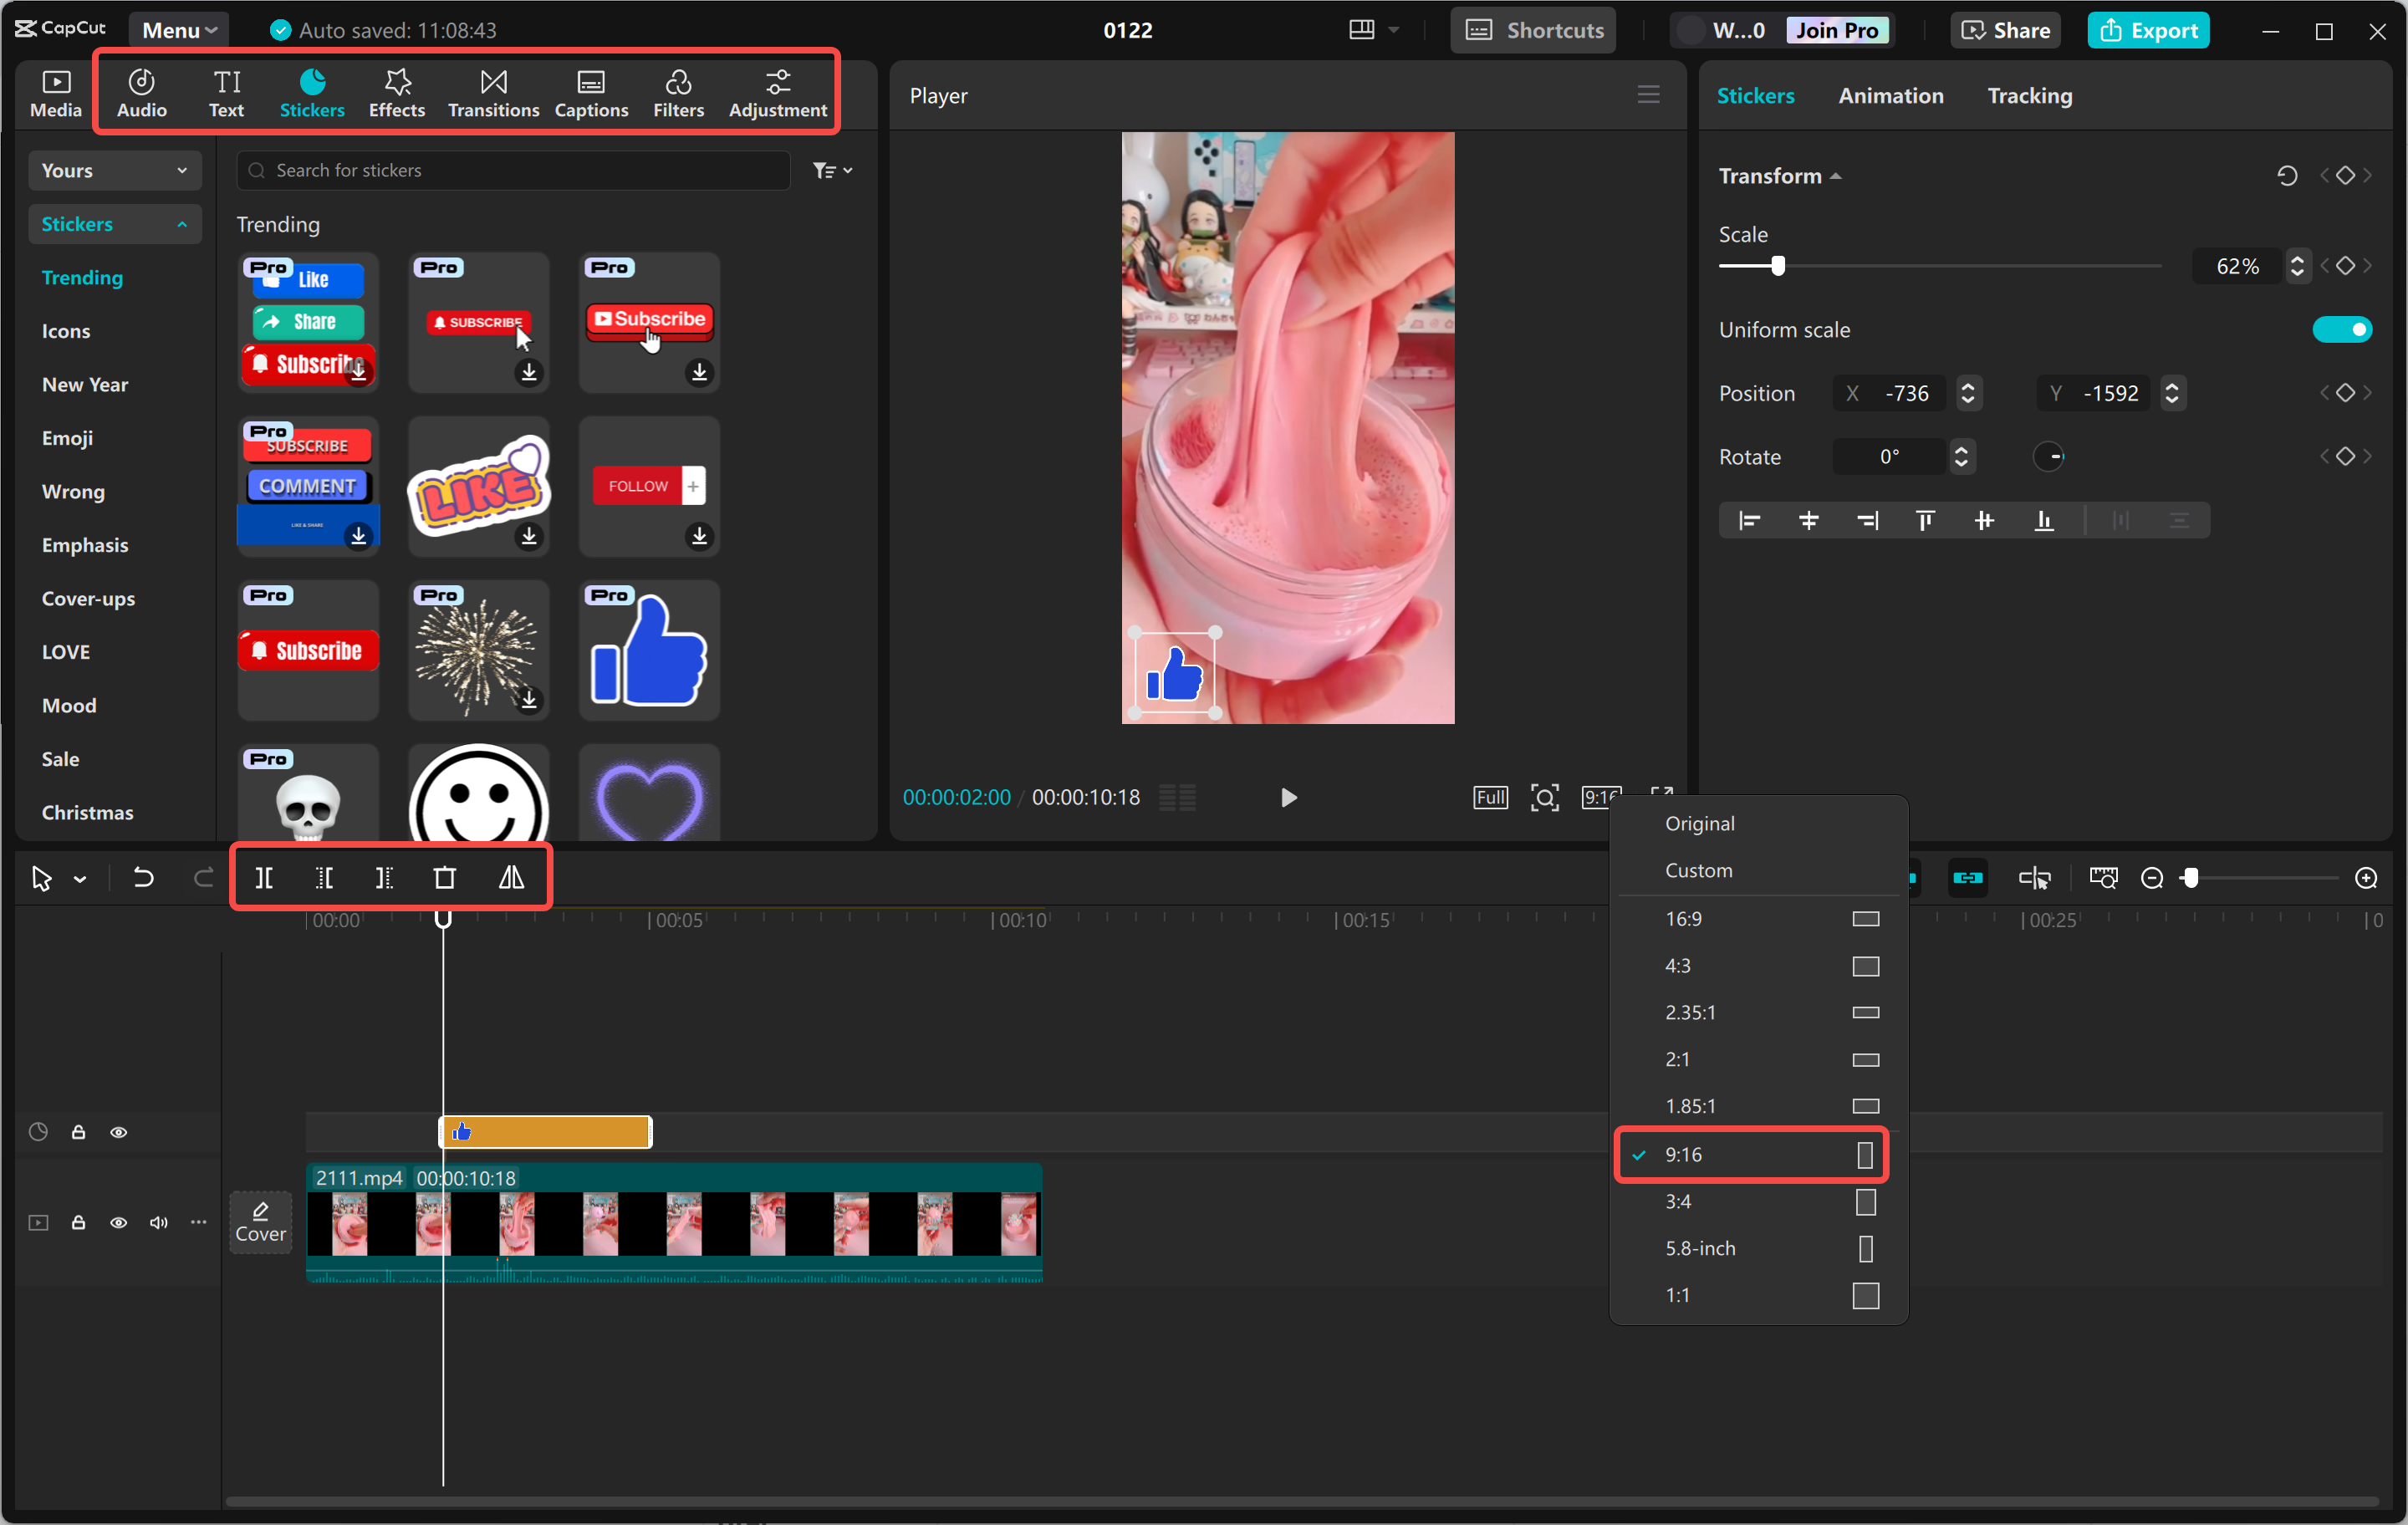Mirror the selected sticker
This screenshot has height=1525, width=2408.
pyautogui.click(x=511, y=877)
